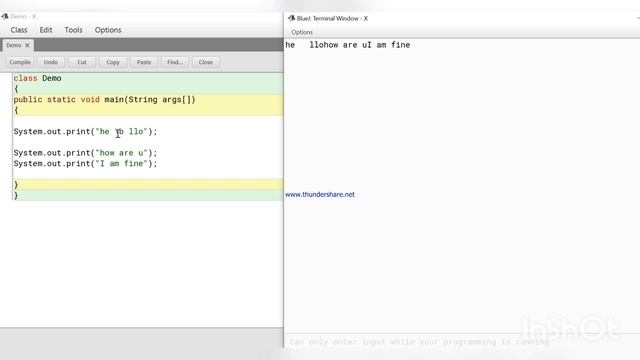640x360 pixels.
Task: Click the Cut button
Action: point(82,62)
